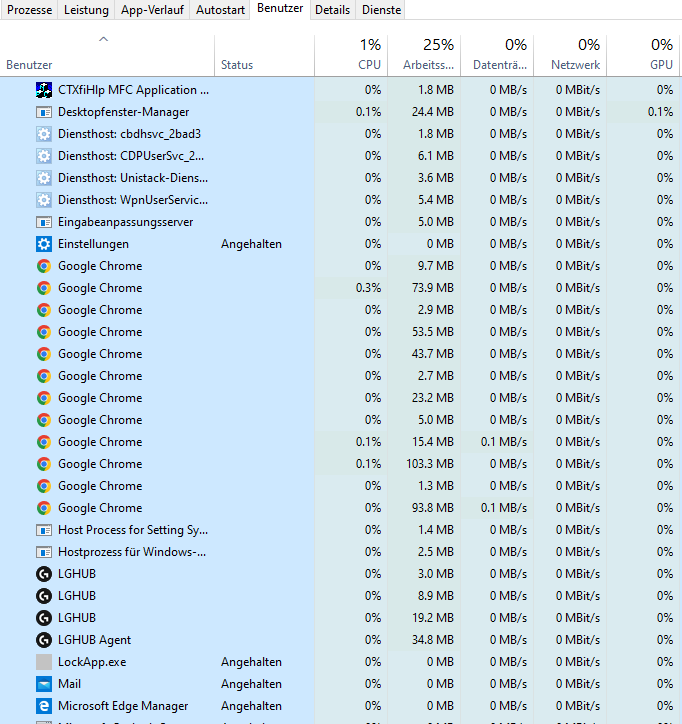
Task: Click the Chrome icon with 23.2 MB
Action: (x=44, y=398)
